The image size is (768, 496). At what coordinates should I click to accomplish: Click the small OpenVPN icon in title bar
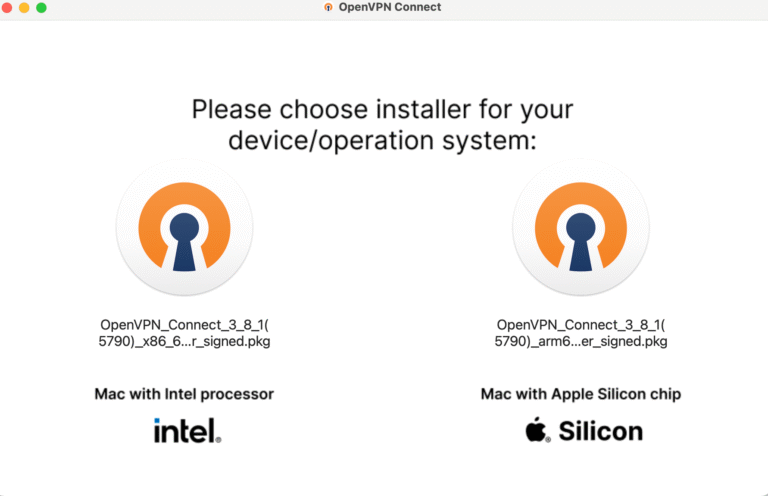tap(328, 7)
